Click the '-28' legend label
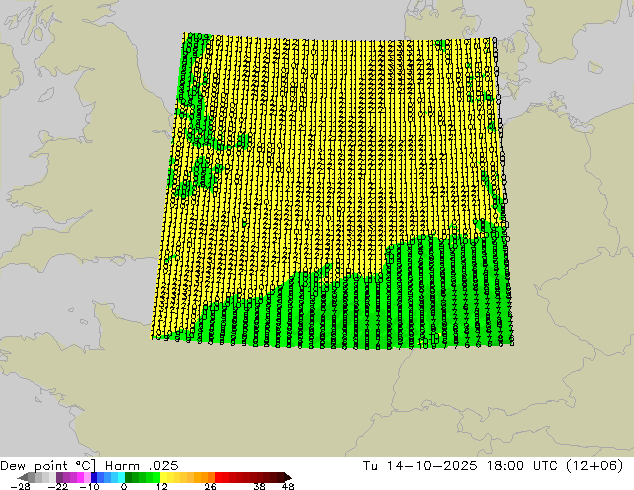The height and width of the screenshot is (490, 634). click(x=20, y=486)
